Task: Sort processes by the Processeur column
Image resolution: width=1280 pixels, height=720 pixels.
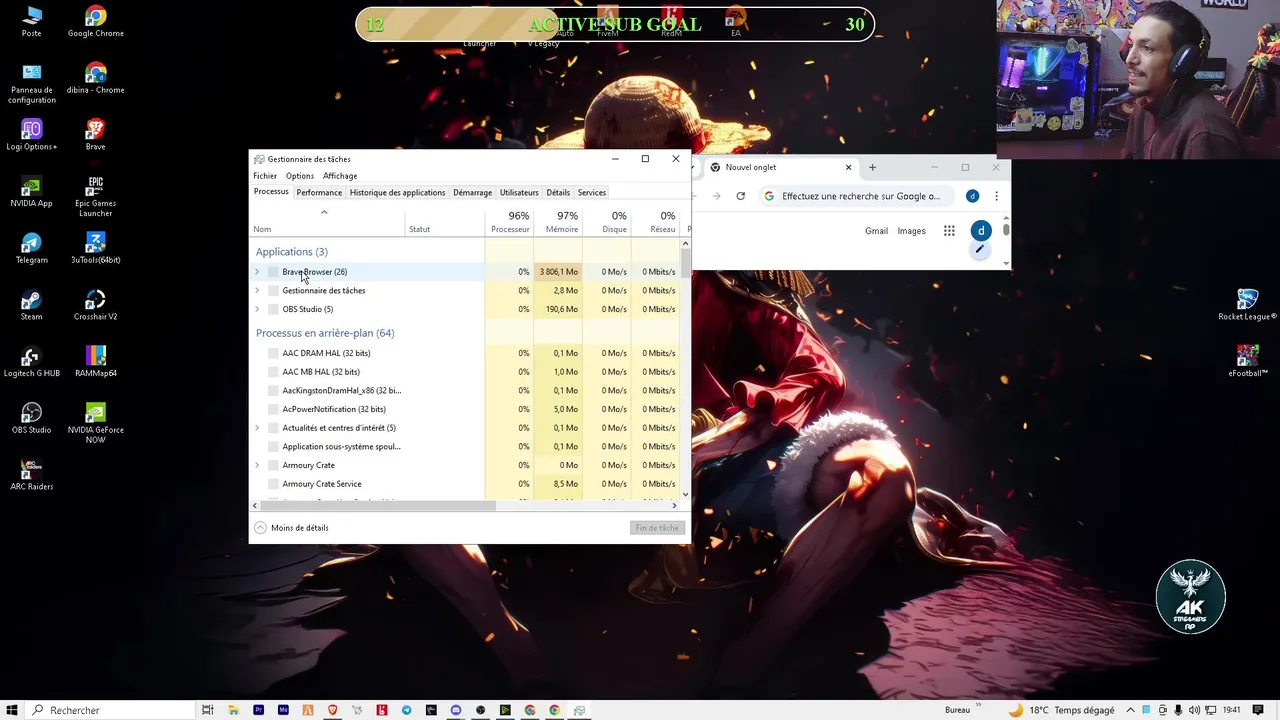Action: tap(509, 222)
